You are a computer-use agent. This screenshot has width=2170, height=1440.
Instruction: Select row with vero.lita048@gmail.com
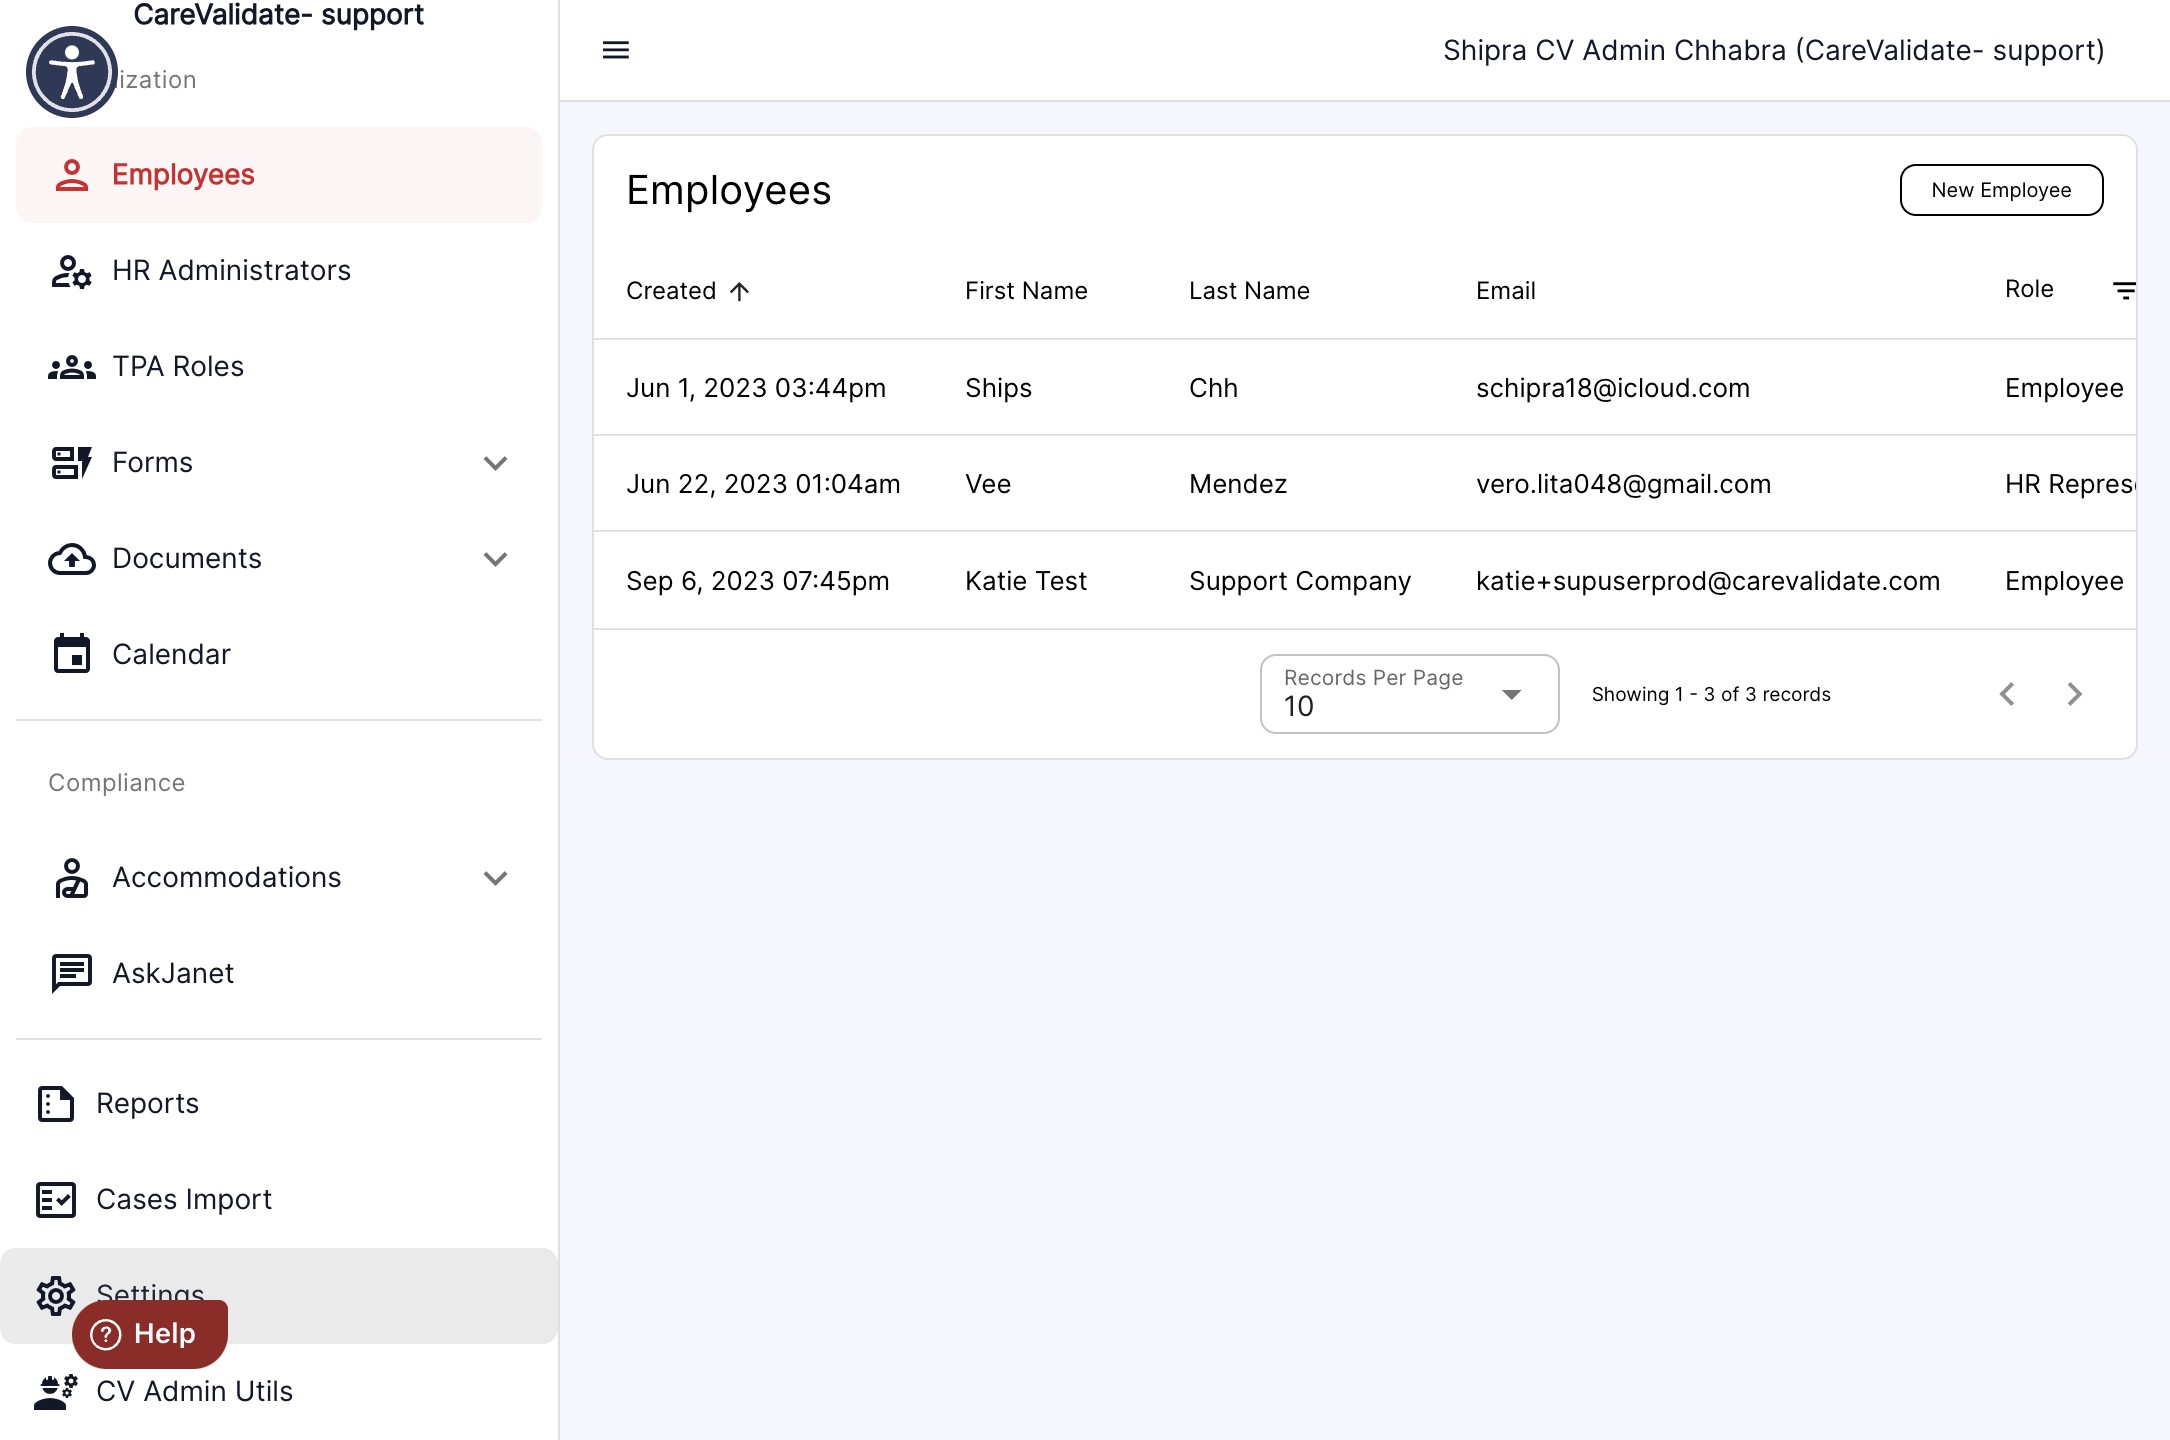[1365, 484]
